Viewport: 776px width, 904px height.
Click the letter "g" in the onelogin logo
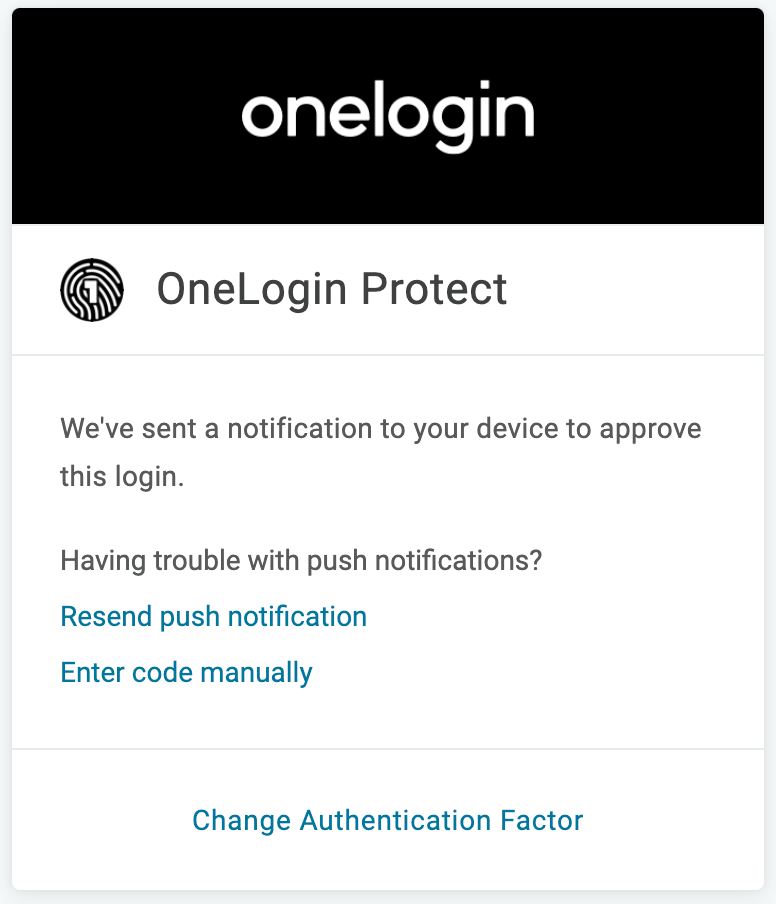click(455, 122)
